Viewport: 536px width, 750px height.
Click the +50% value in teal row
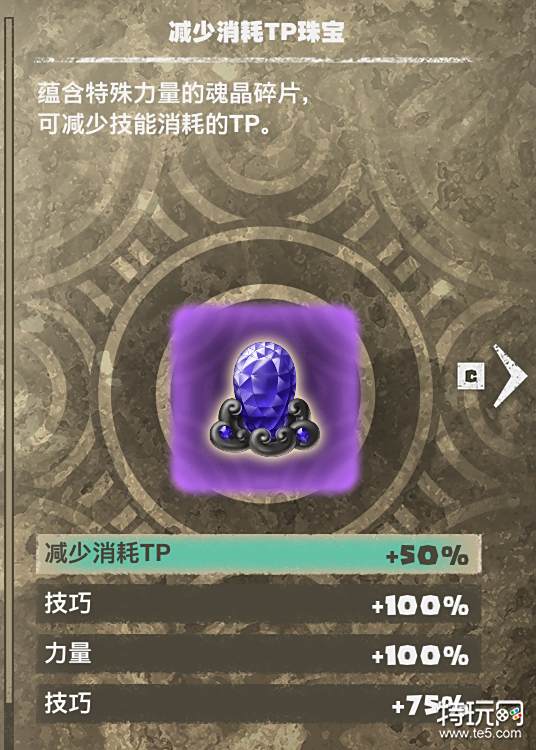(x=427, y=555)
